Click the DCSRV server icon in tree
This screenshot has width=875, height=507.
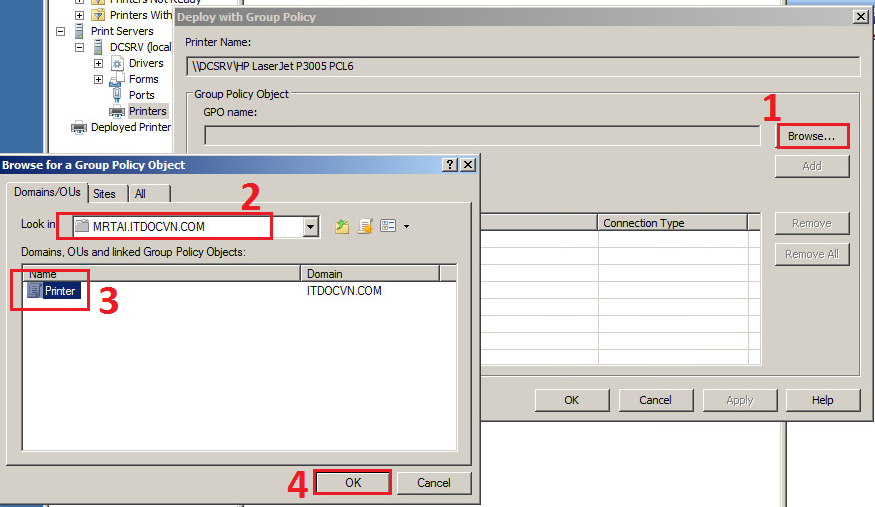point(98,47)
